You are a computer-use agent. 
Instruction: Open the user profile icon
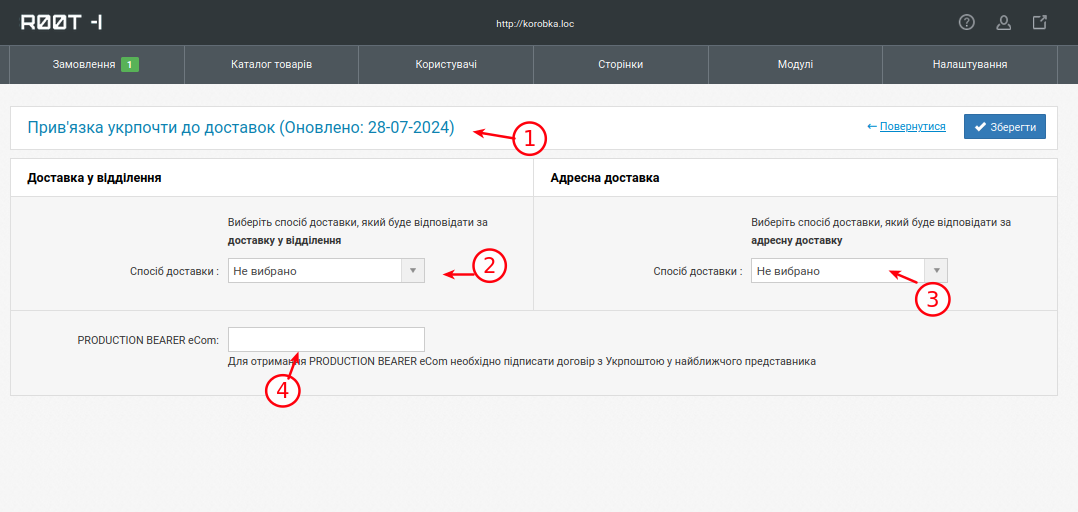(x=1004, y=23)
